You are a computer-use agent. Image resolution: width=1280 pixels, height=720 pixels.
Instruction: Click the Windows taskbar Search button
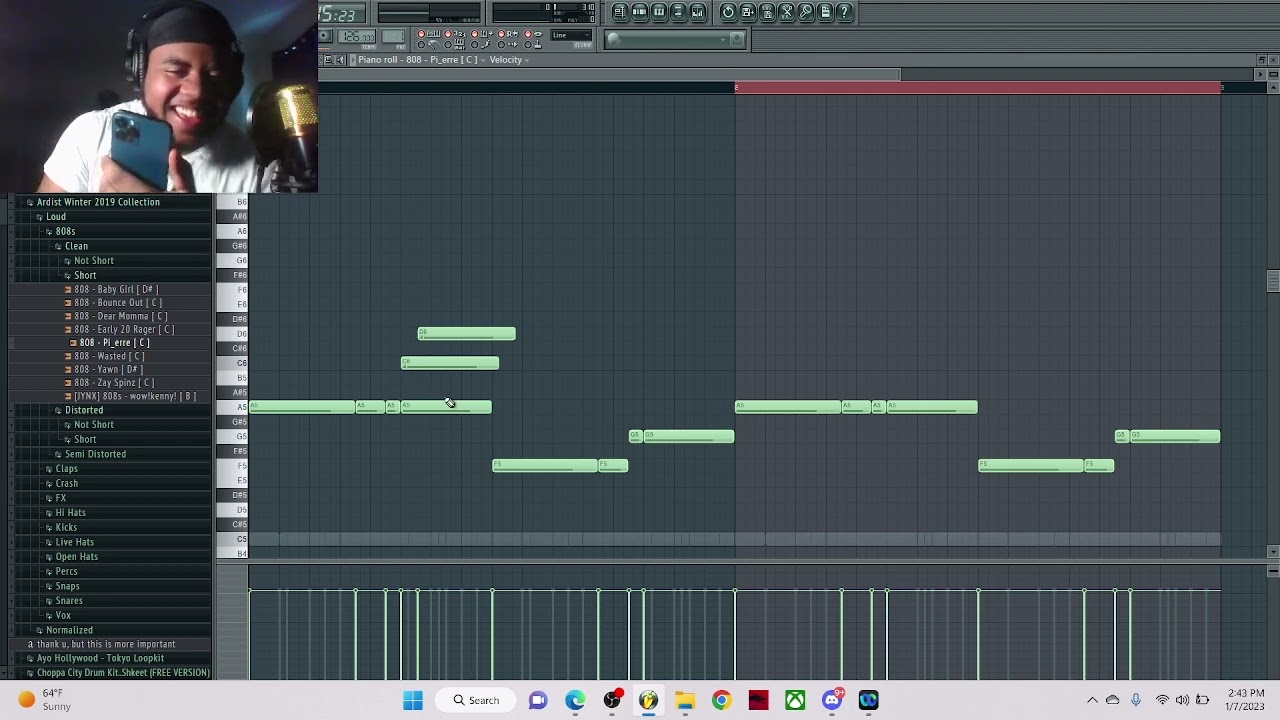click(x=475, y=700)
